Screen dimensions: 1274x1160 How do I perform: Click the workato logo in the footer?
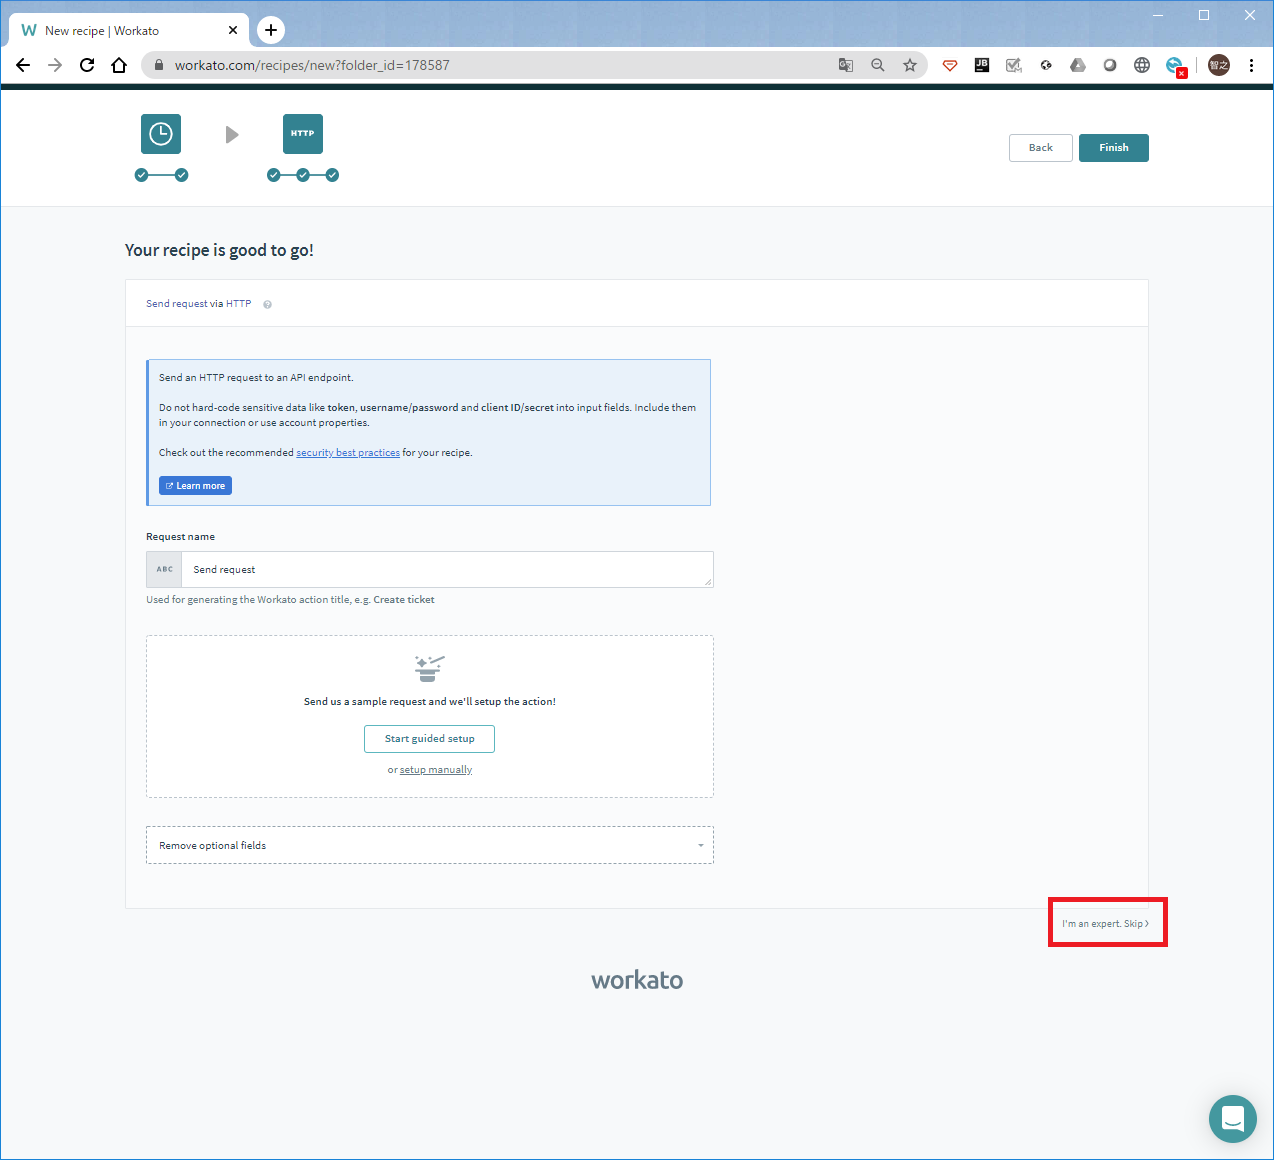coord(637,980)
